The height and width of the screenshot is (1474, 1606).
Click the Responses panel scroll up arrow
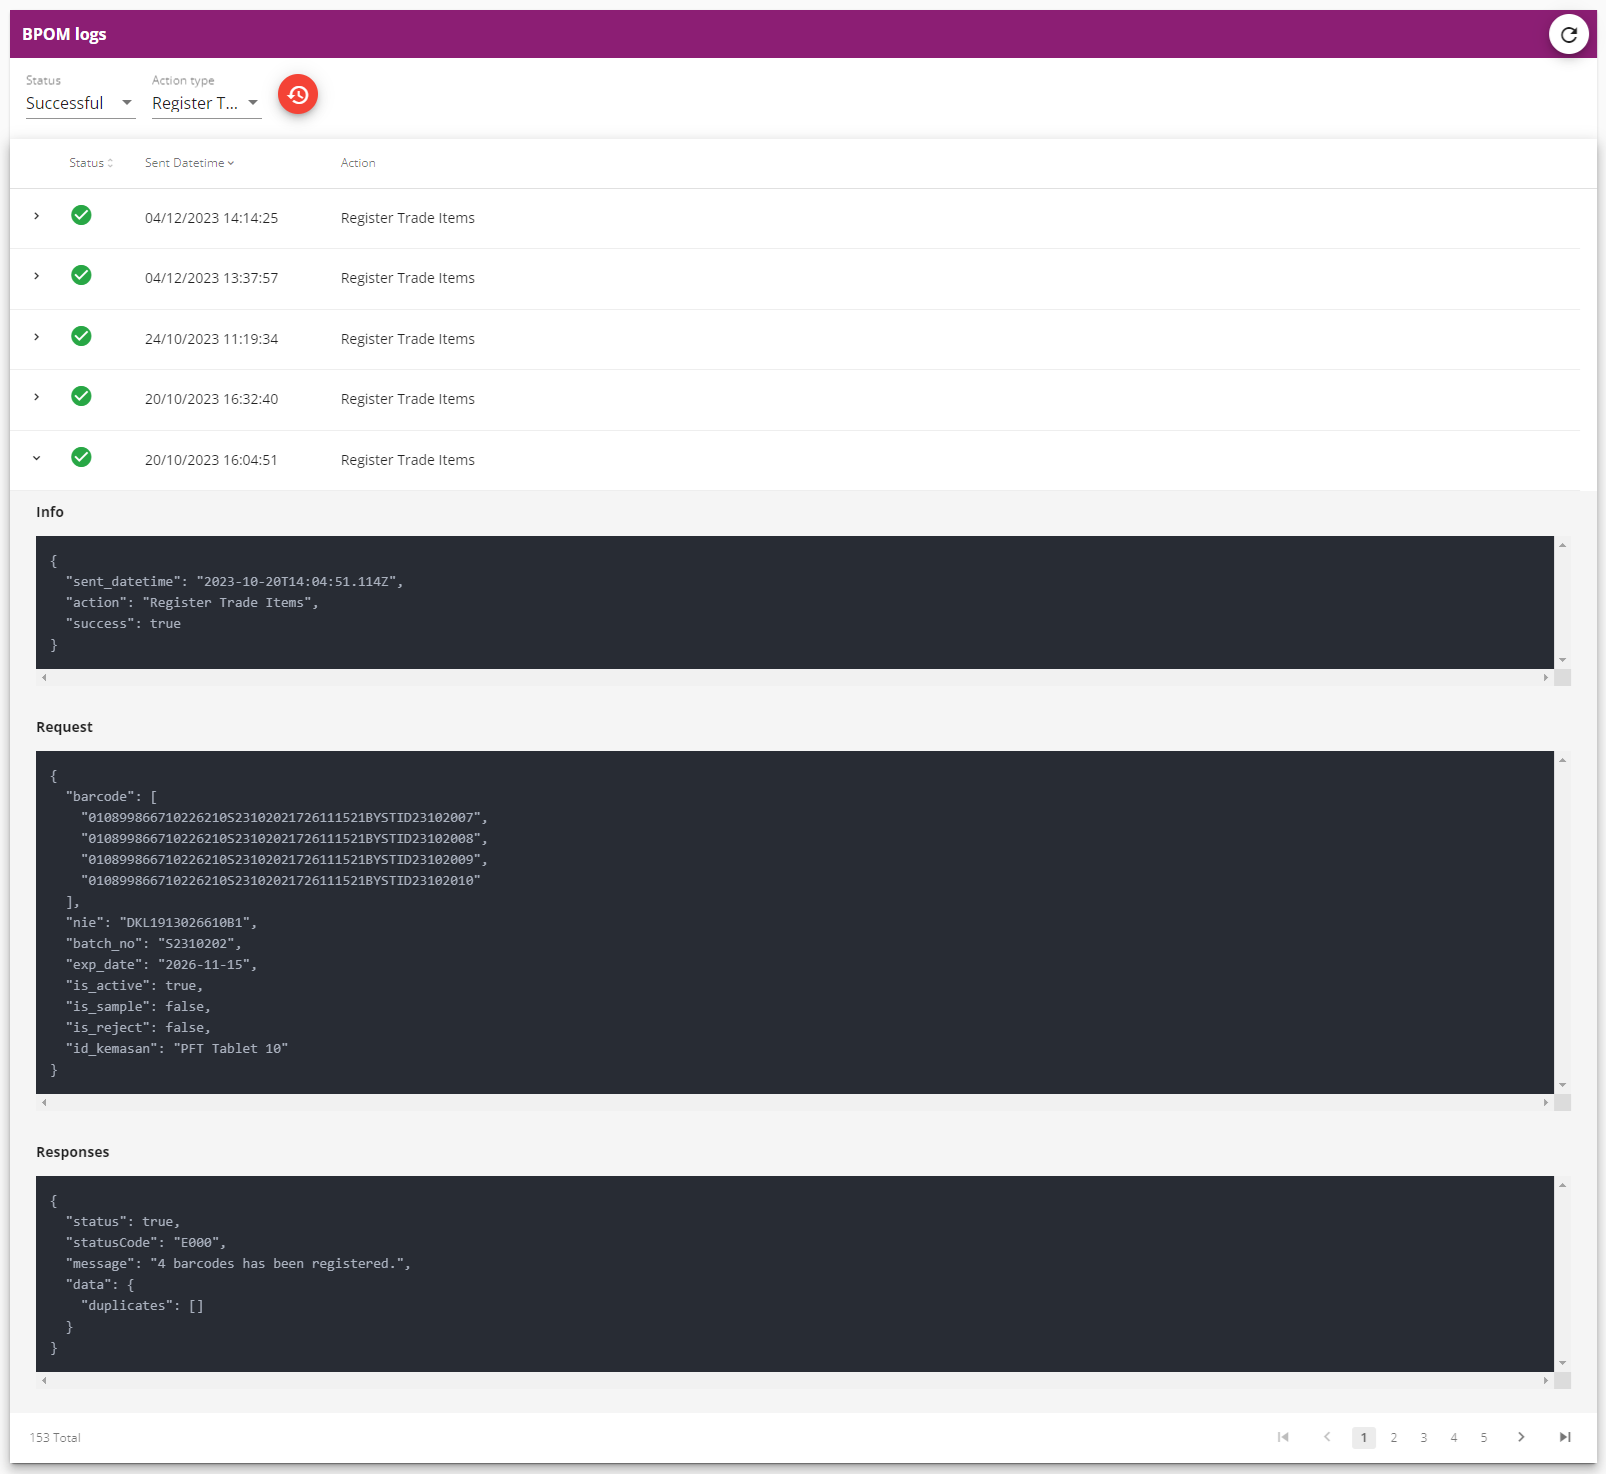tap(1562, 1185)
